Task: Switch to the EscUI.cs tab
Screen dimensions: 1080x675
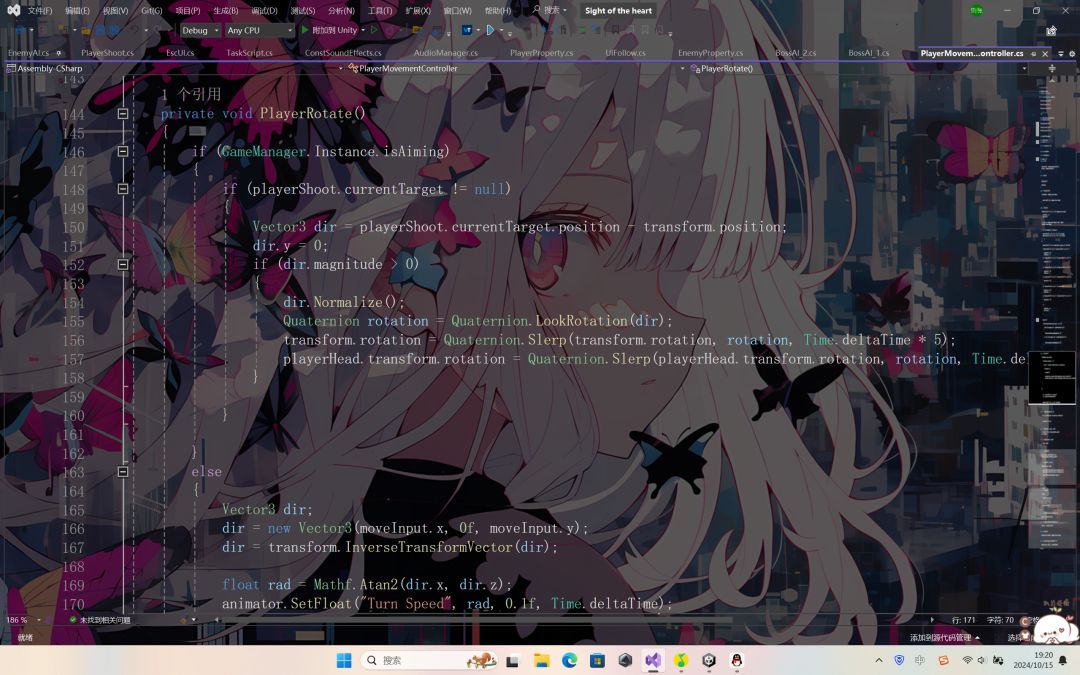Action: pos(180,52)
